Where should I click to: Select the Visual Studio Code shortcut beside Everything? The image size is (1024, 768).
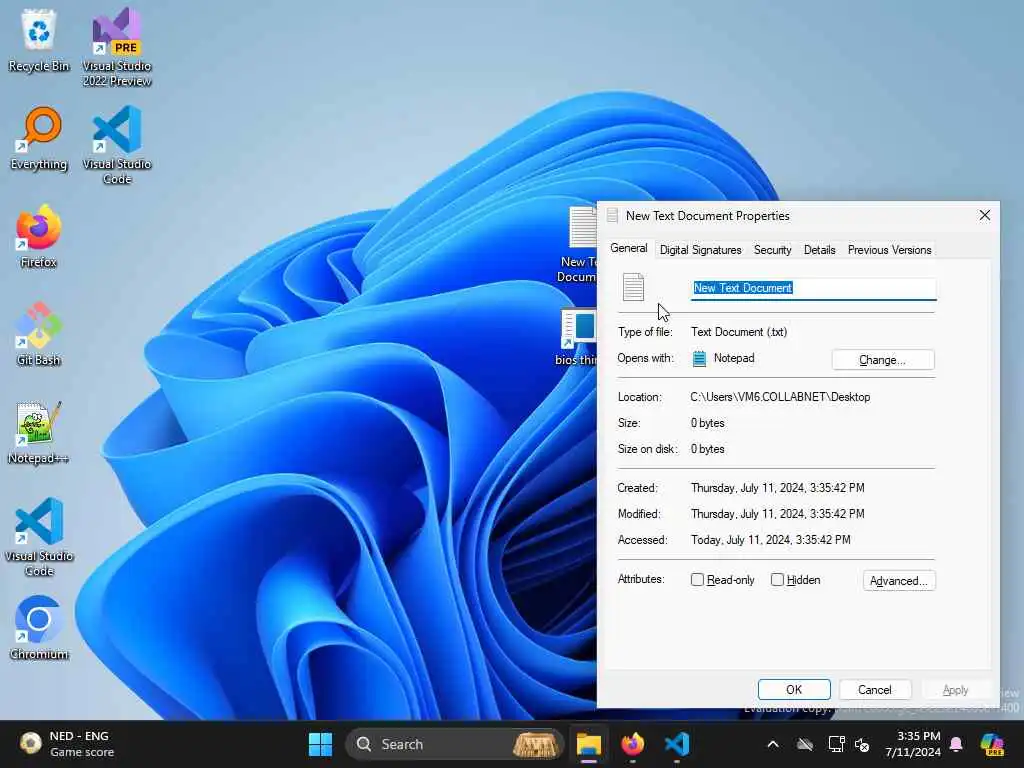pyautogui.click(x=117, y=145)
